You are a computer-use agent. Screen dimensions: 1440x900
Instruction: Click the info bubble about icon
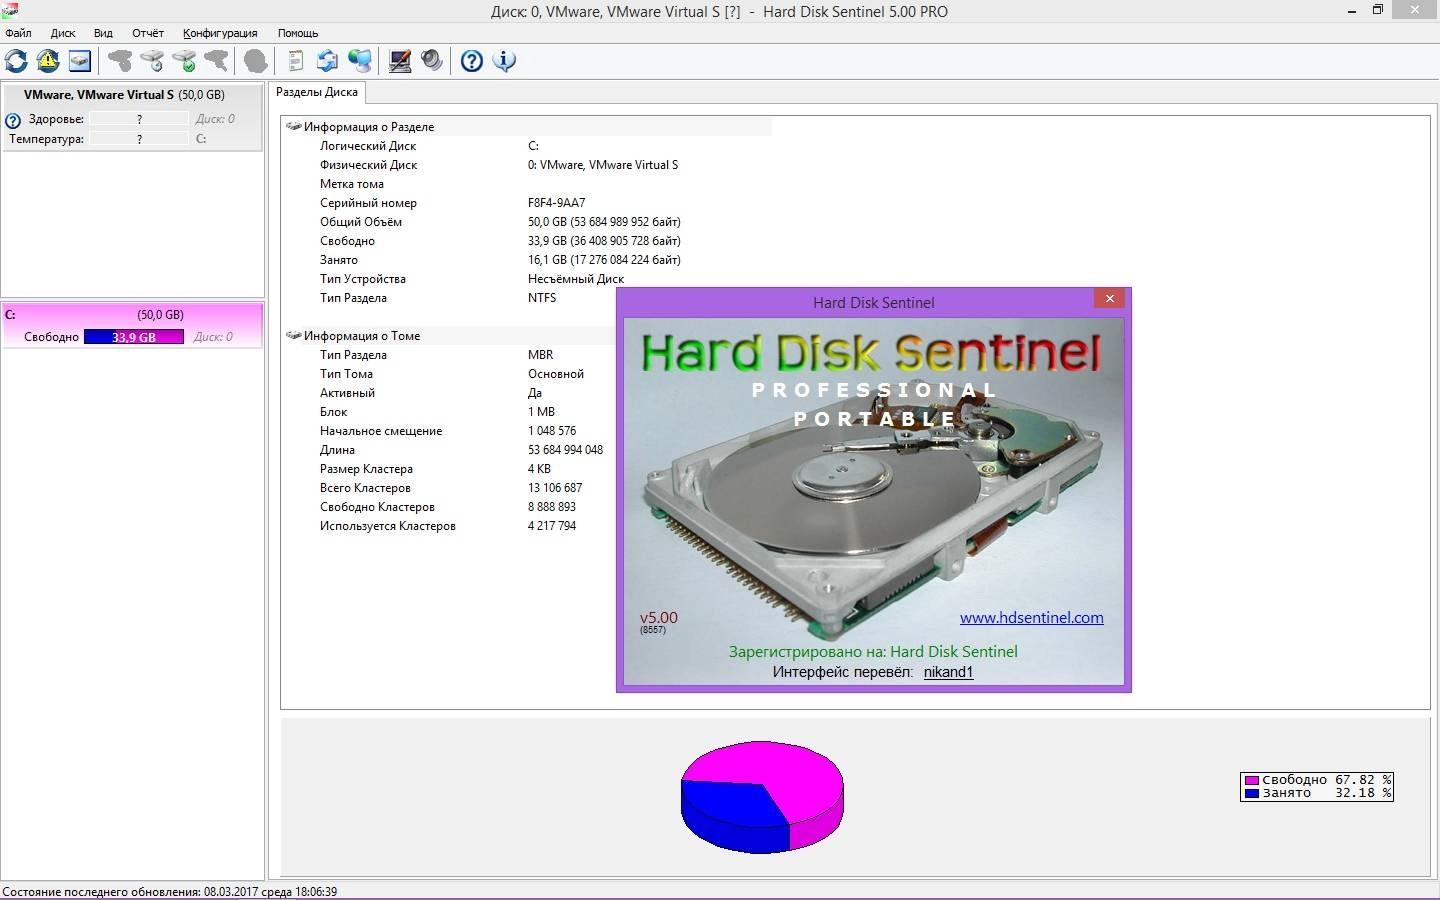pos(504,61)
